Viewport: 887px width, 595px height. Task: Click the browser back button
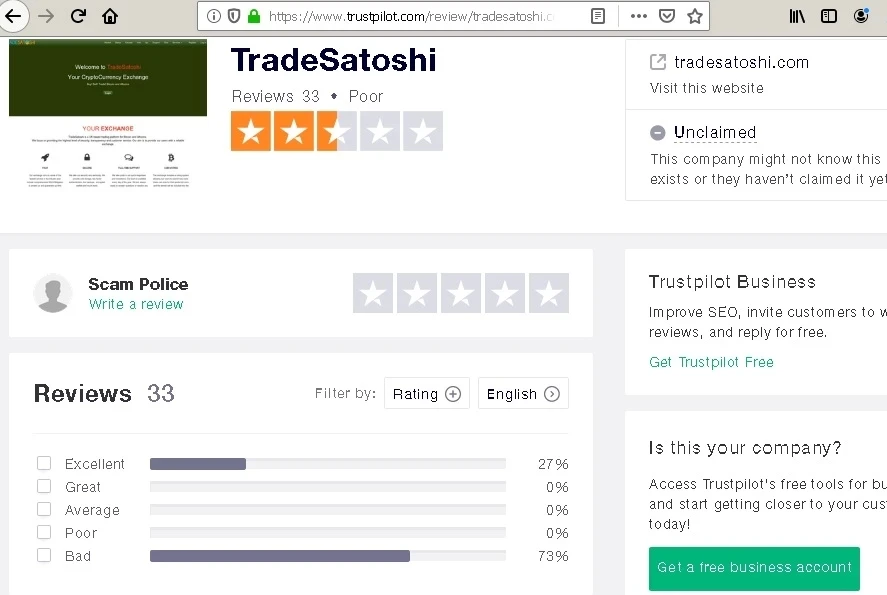coord(13,16)
